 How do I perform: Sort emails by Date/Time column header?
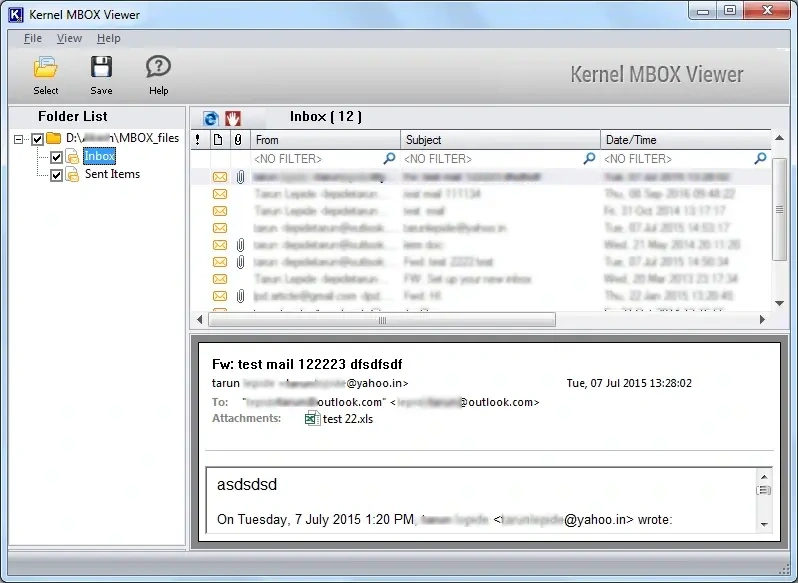pos(686,140)
